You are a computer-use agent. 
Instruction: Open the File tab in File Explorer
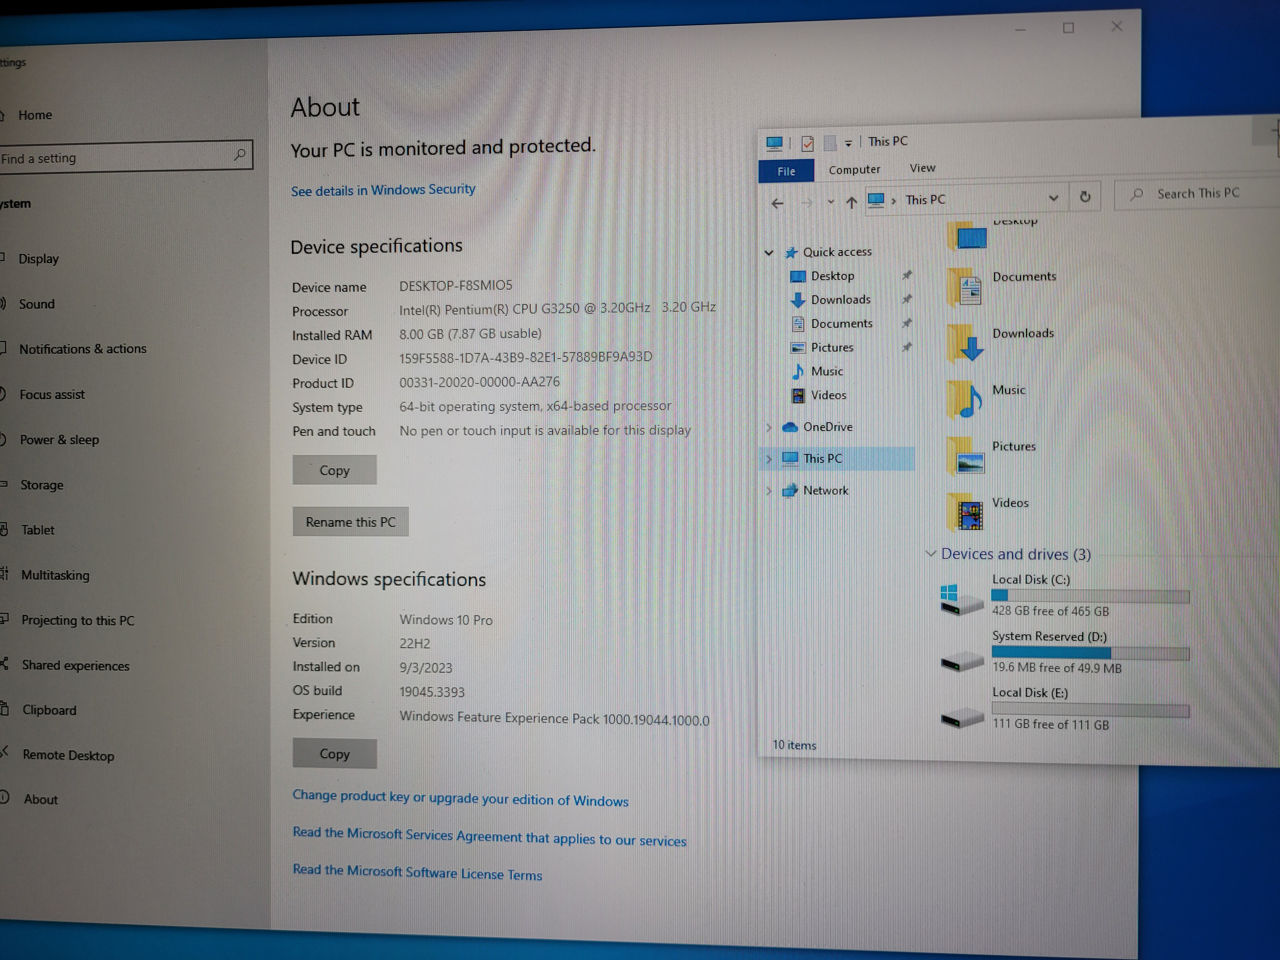tap(786, 171)
